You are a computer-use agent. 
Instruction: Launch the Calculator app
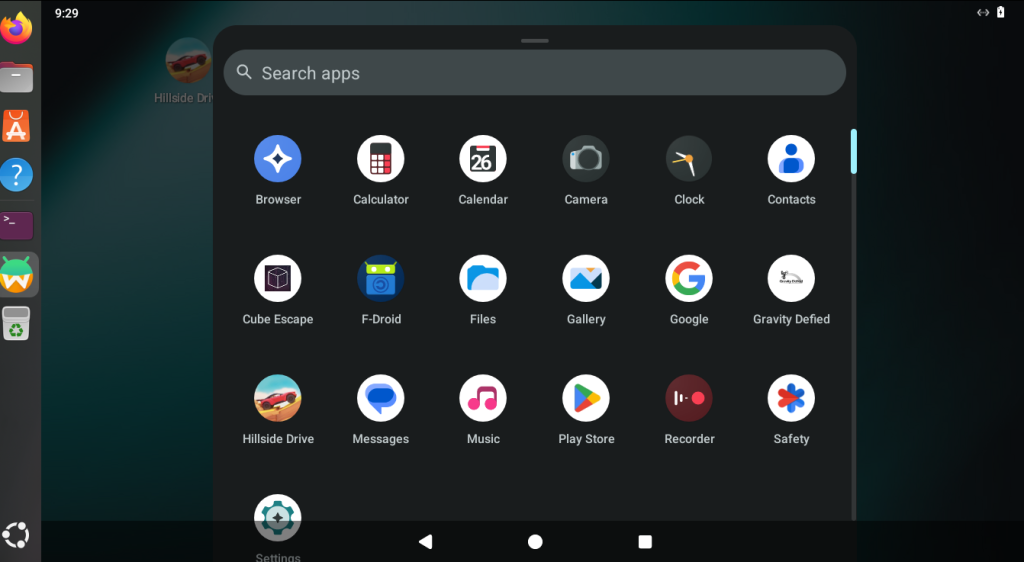(x=381, y=159)
